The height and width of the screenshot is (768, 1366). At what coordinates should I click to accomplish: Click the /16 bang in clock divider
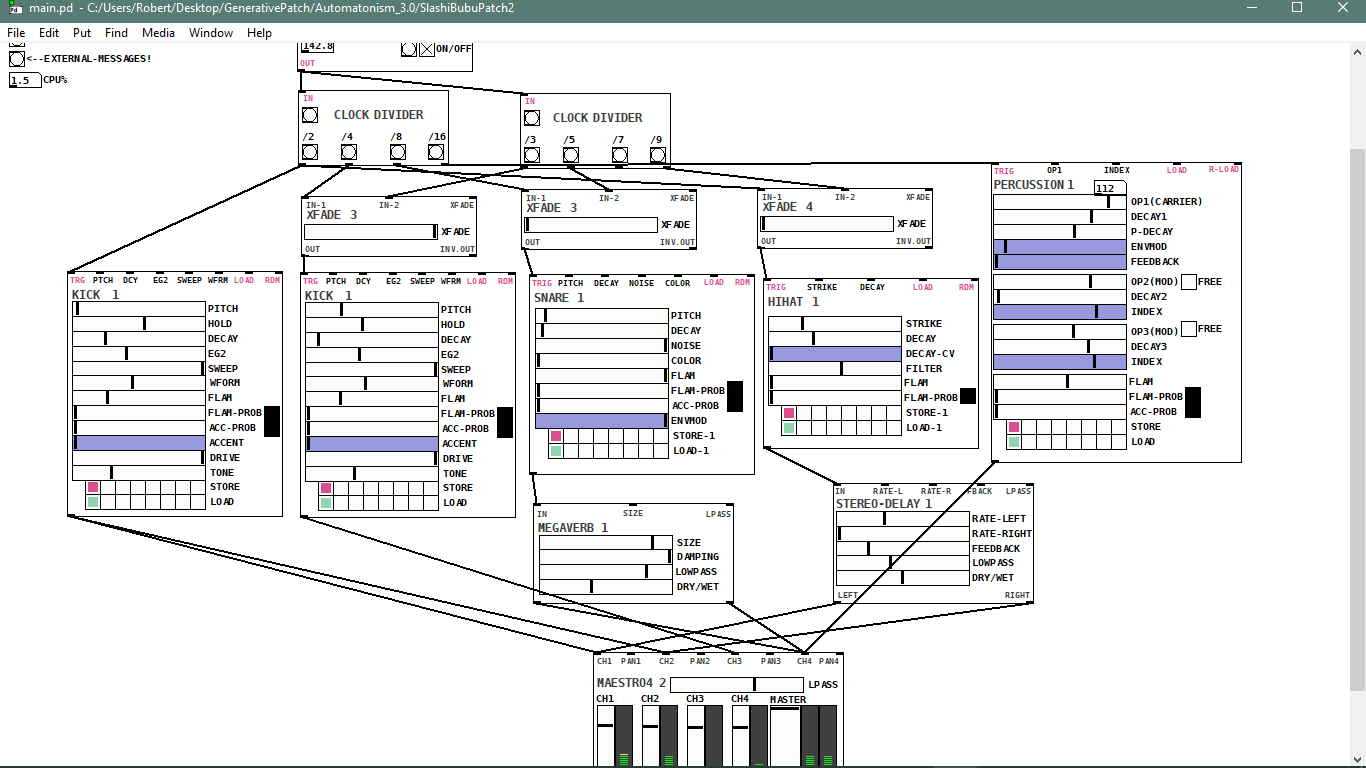tap(436, 152)
